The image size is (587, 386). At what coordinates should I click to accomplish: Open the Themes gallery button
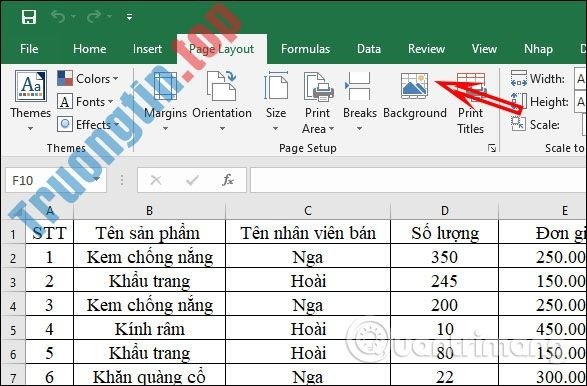click(x=31, y=101)
